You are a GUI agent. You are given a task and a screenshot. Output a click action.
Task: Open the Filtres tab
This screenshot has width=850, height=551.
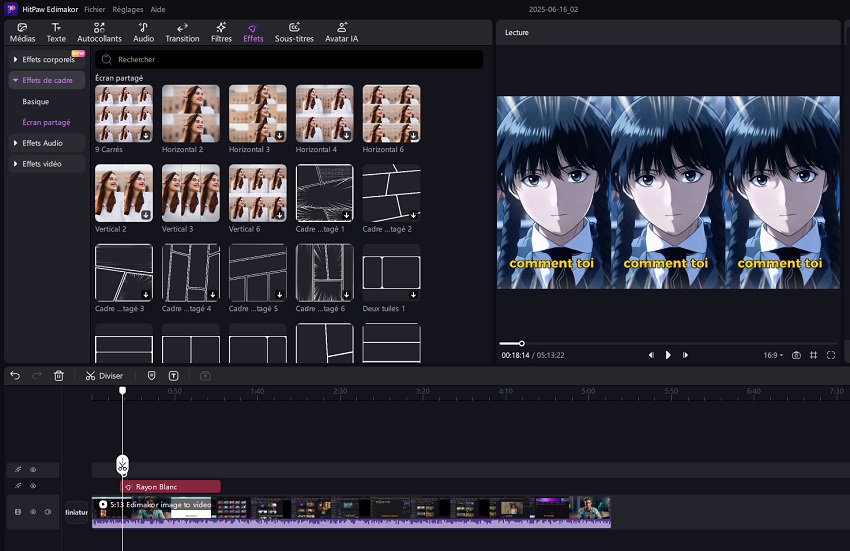click(x=221, y=33)
